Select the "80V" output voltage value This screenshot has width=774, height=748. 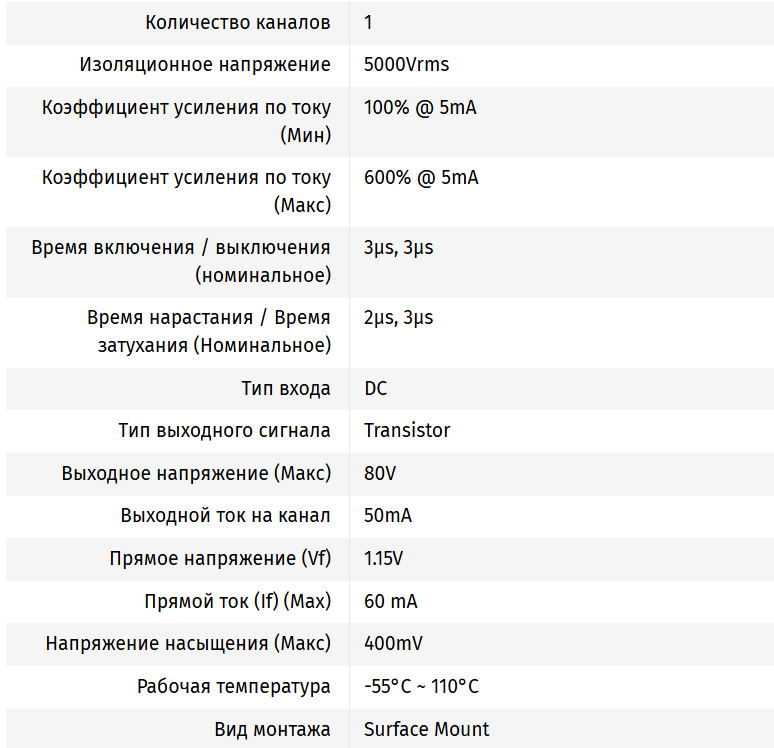[380, 473]
